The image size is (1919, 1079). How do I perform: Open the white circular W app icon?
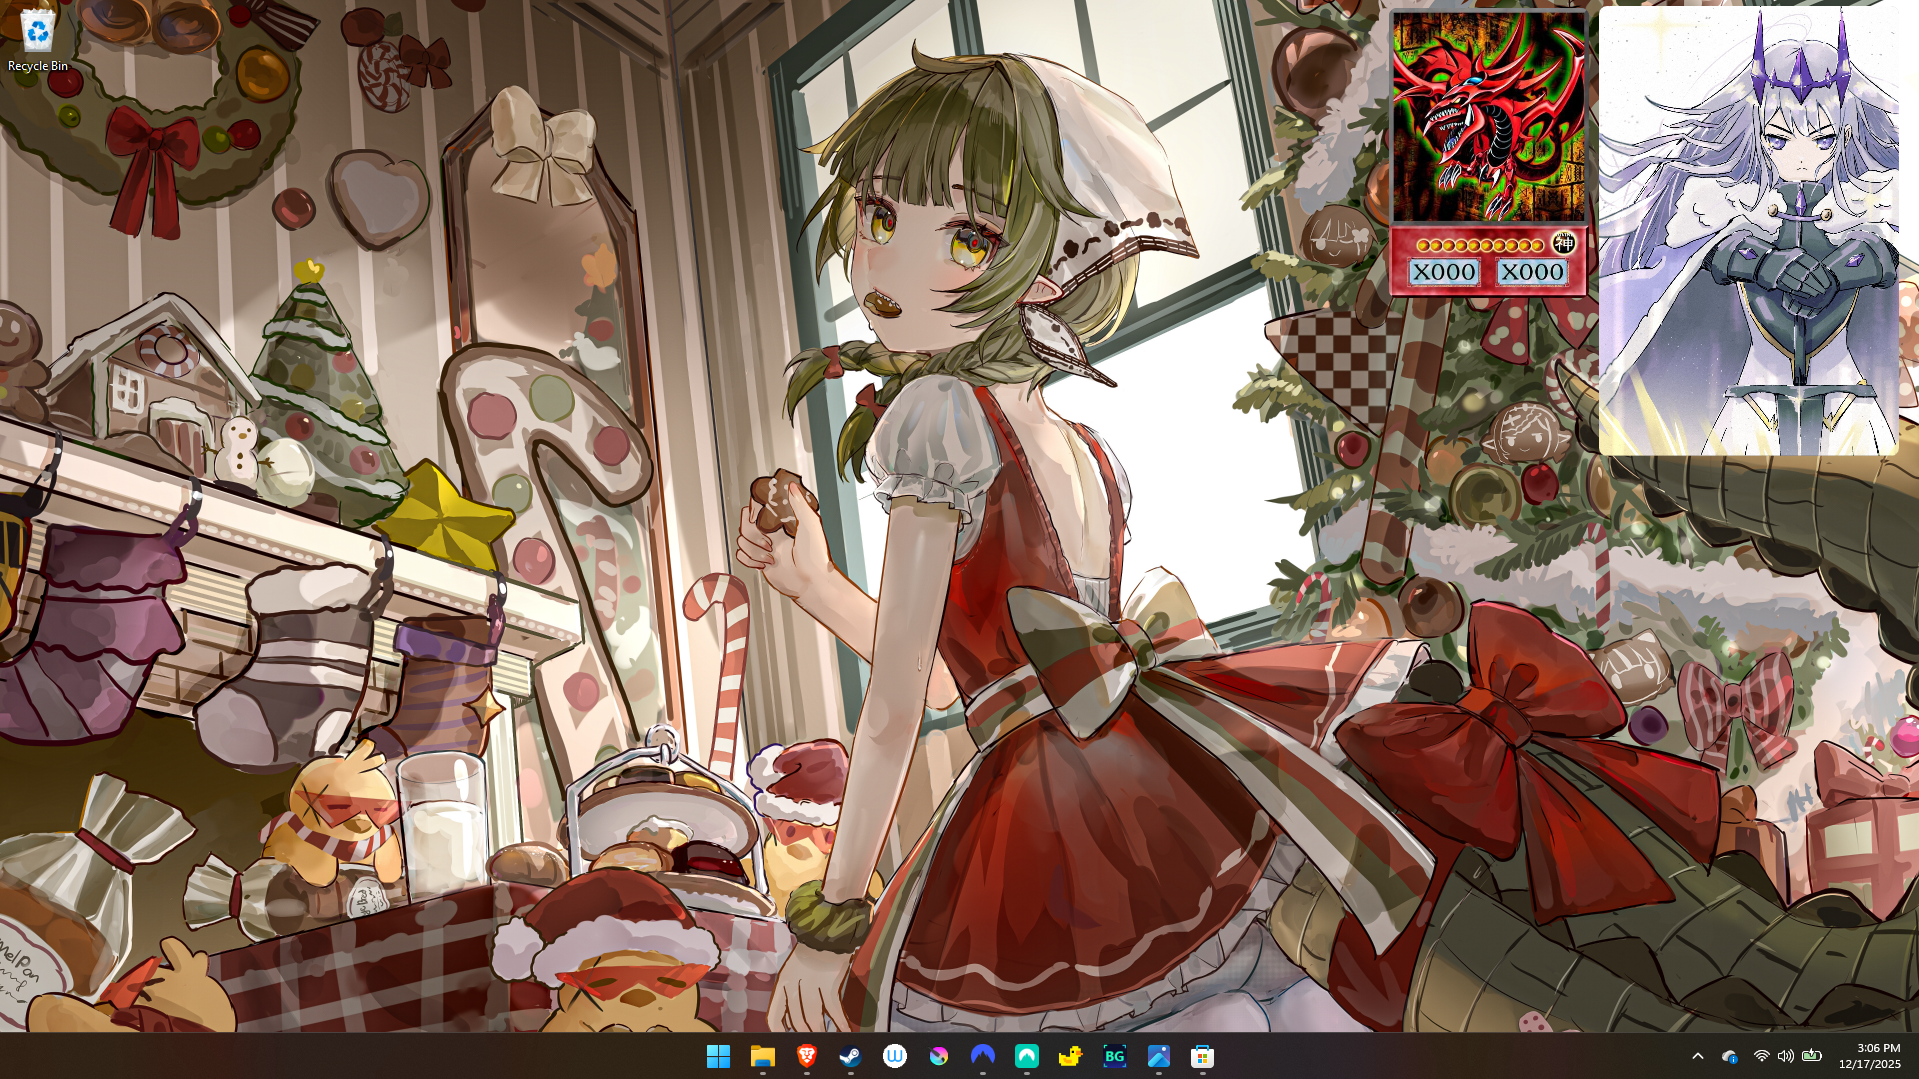pos(895,1056)
